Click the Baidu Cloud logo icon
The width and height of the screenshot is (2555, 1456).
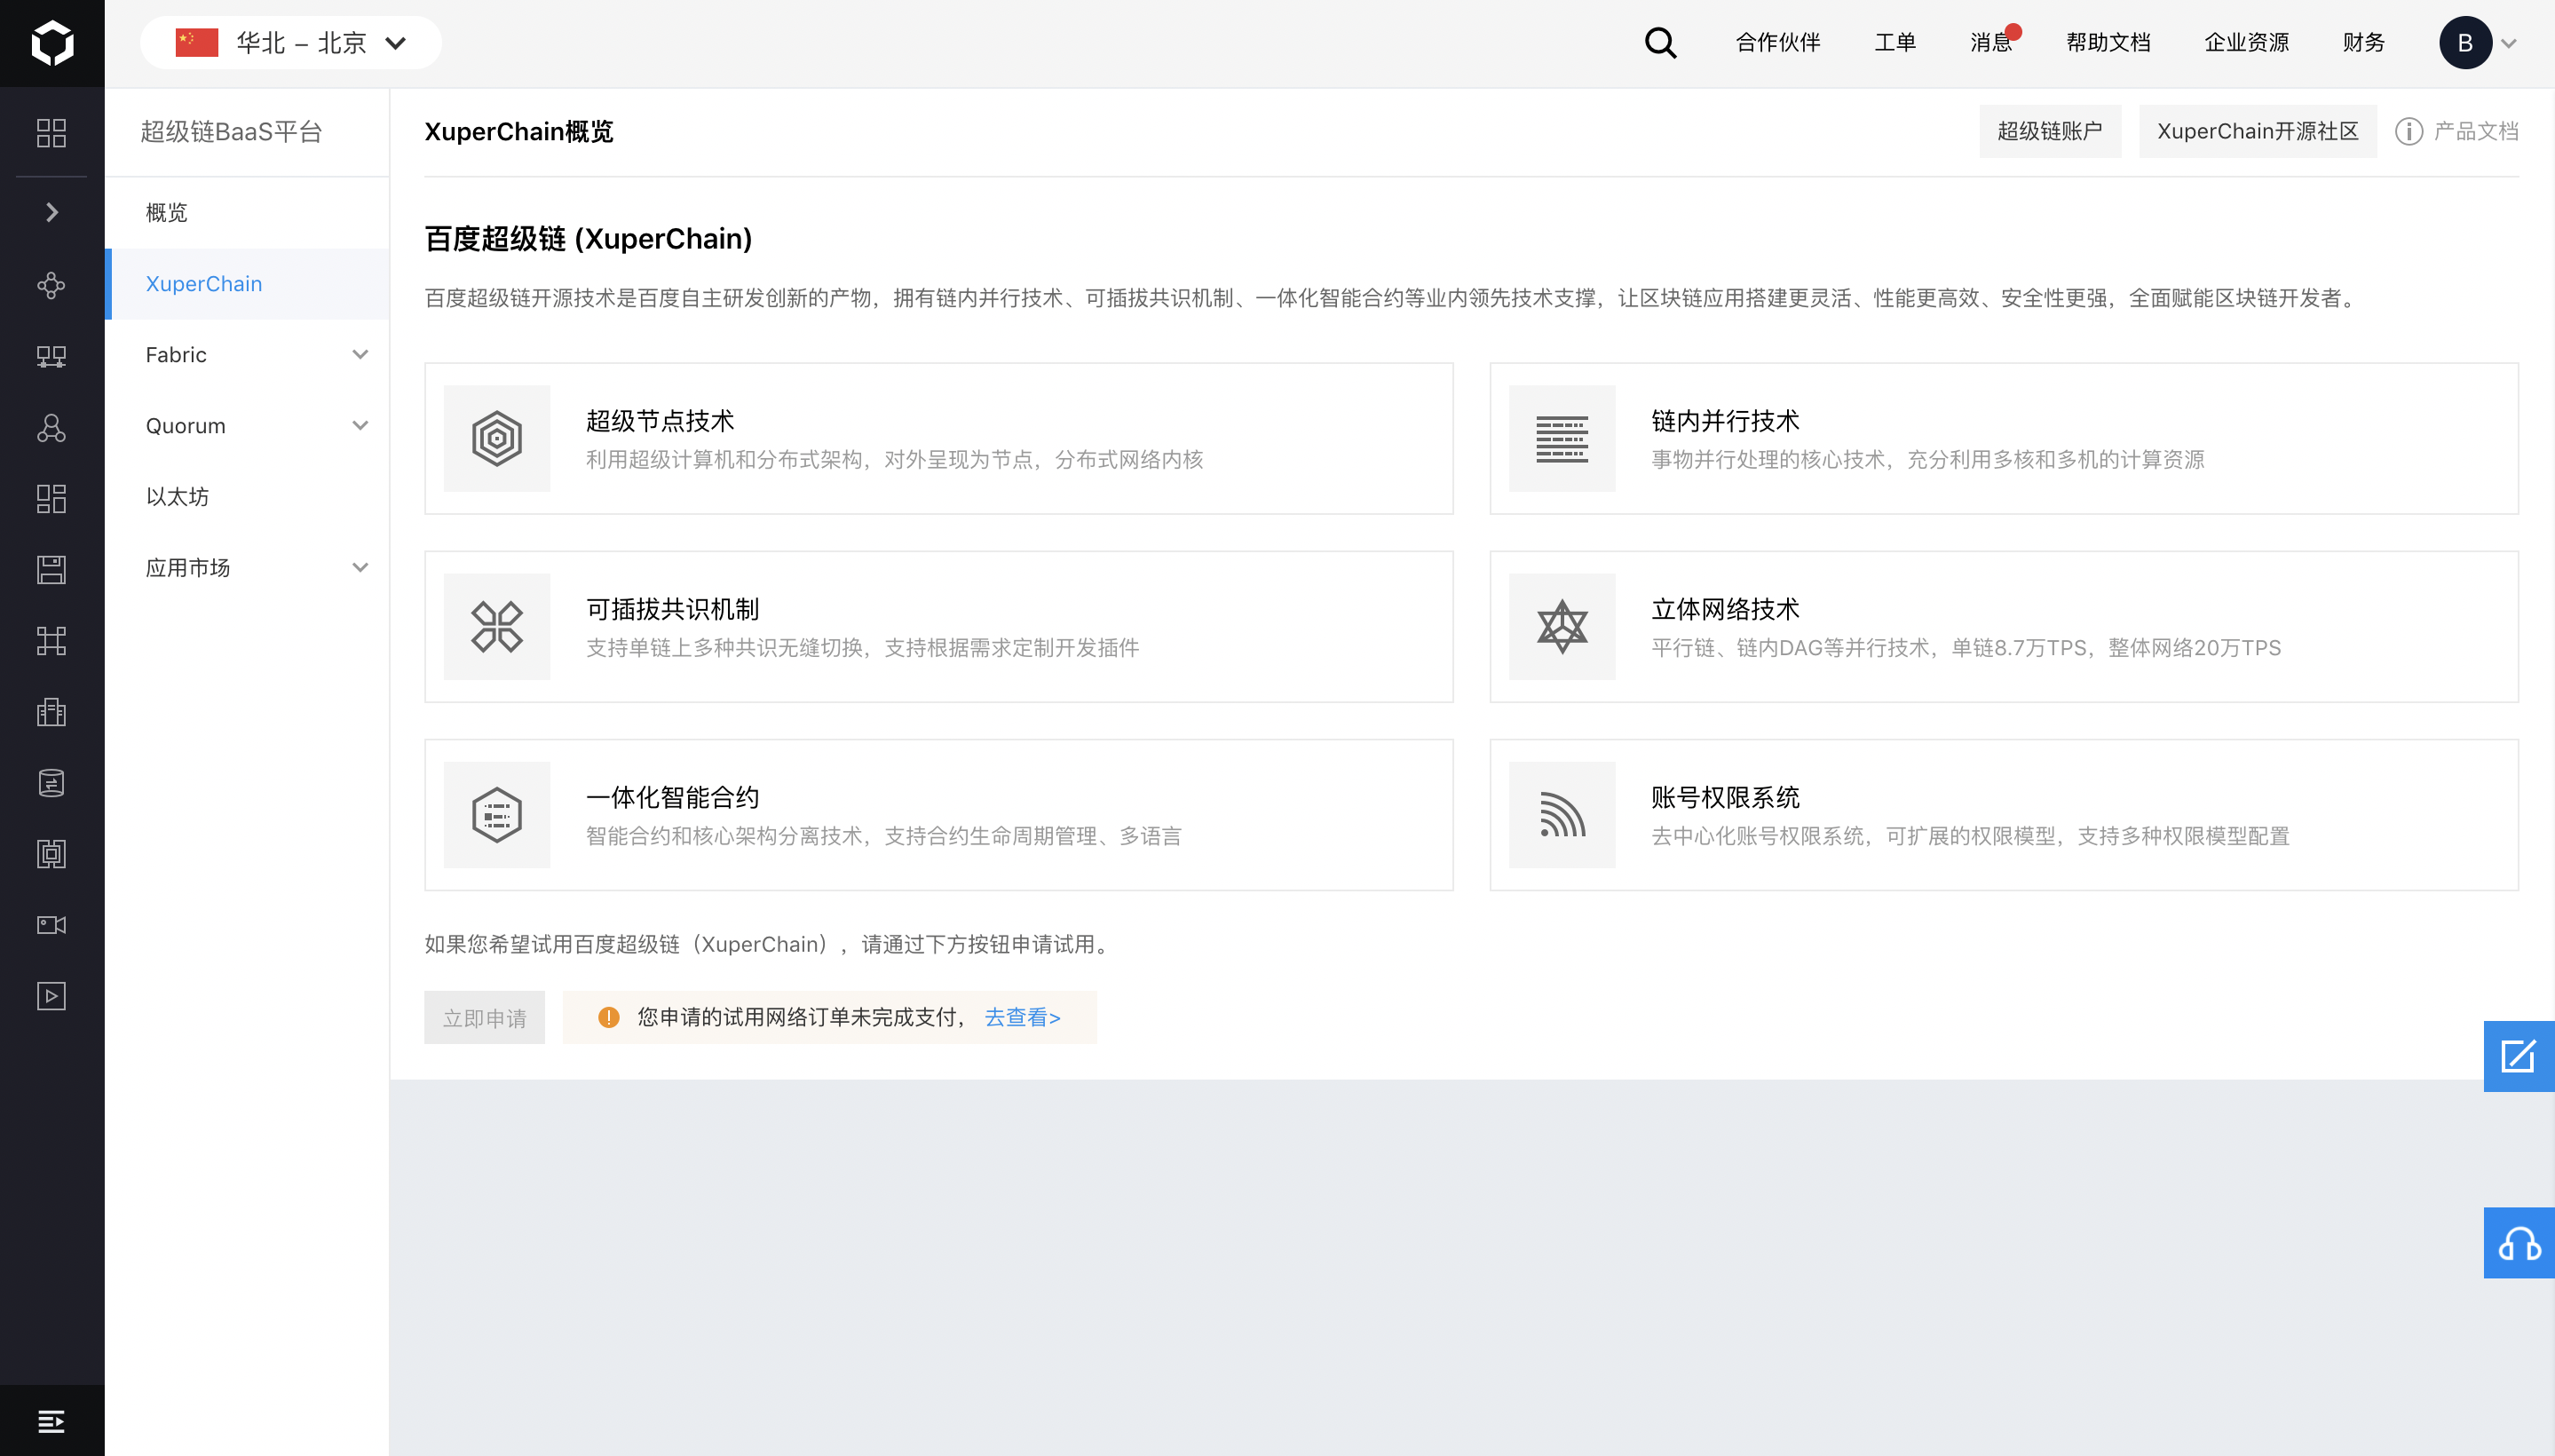[x=52, y=43]
